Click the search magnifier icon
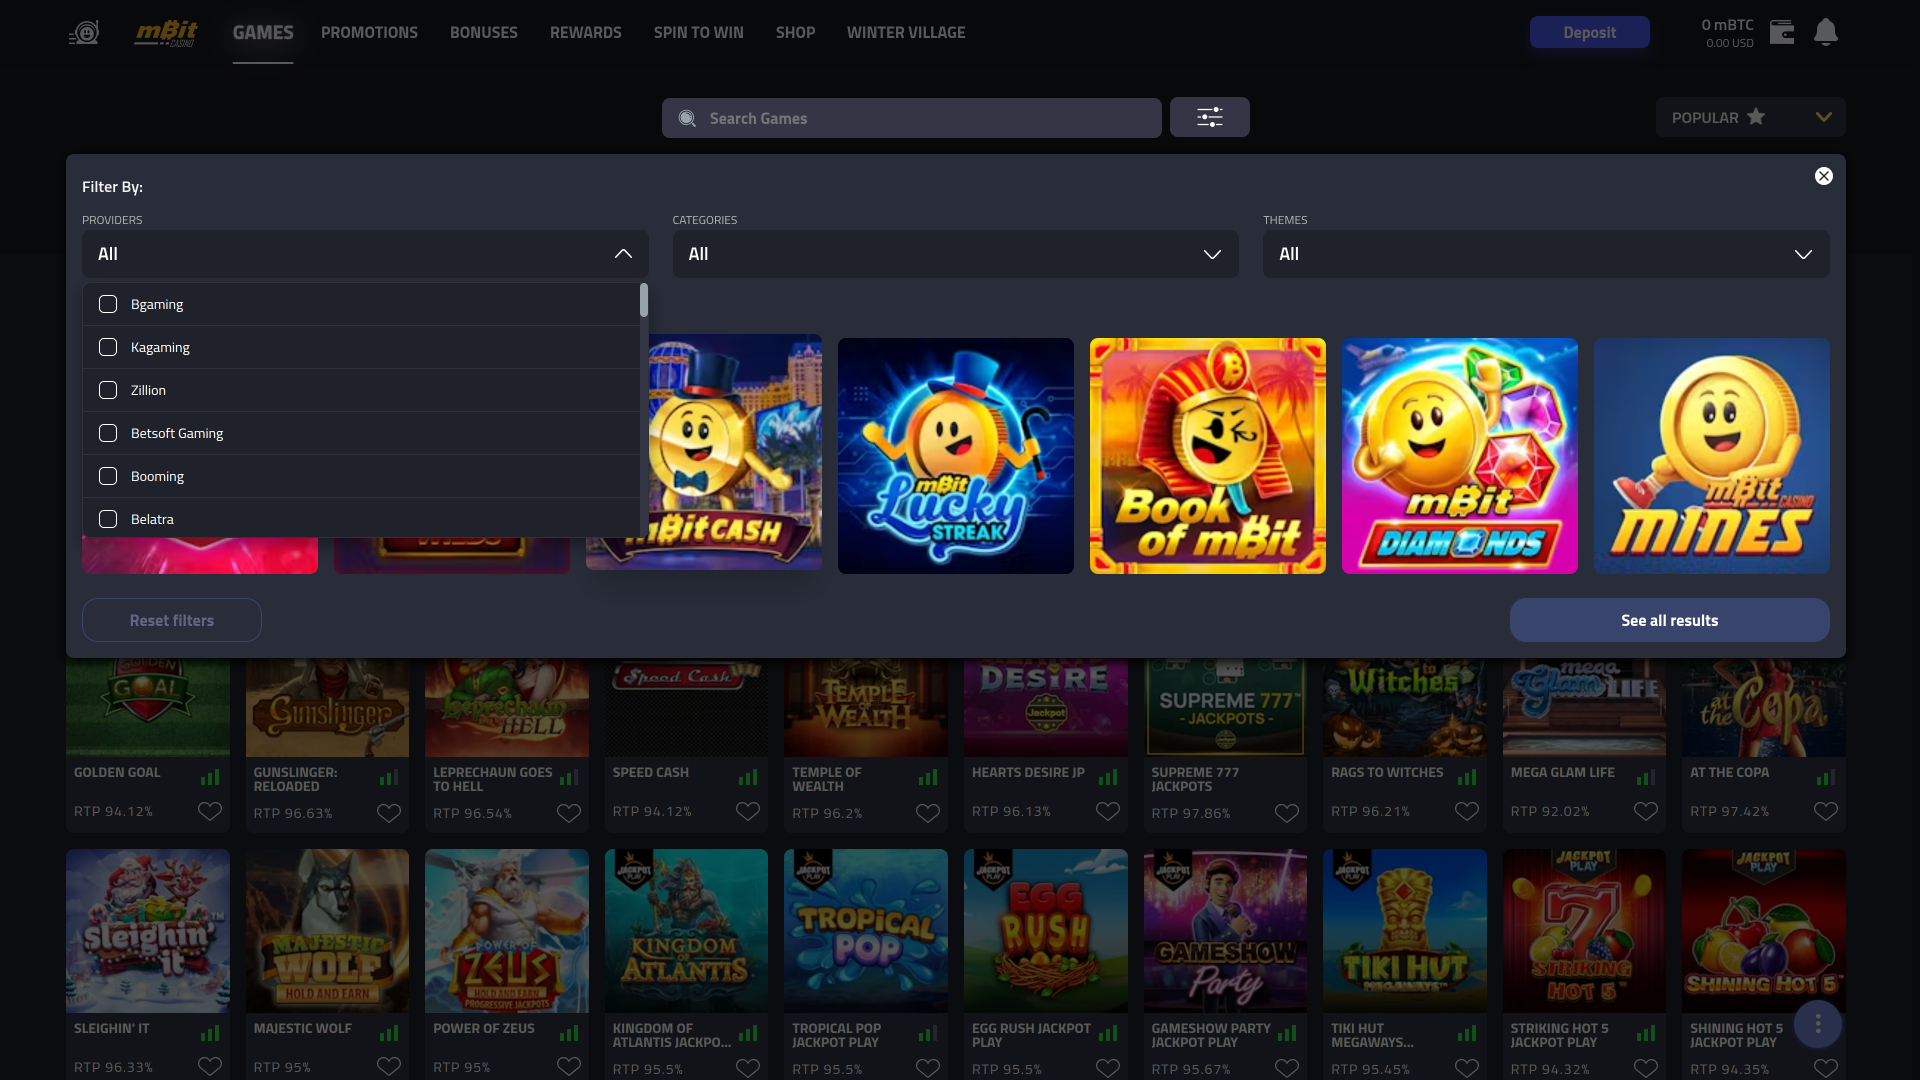1920x1080 pixels. [x=687, y=118]
